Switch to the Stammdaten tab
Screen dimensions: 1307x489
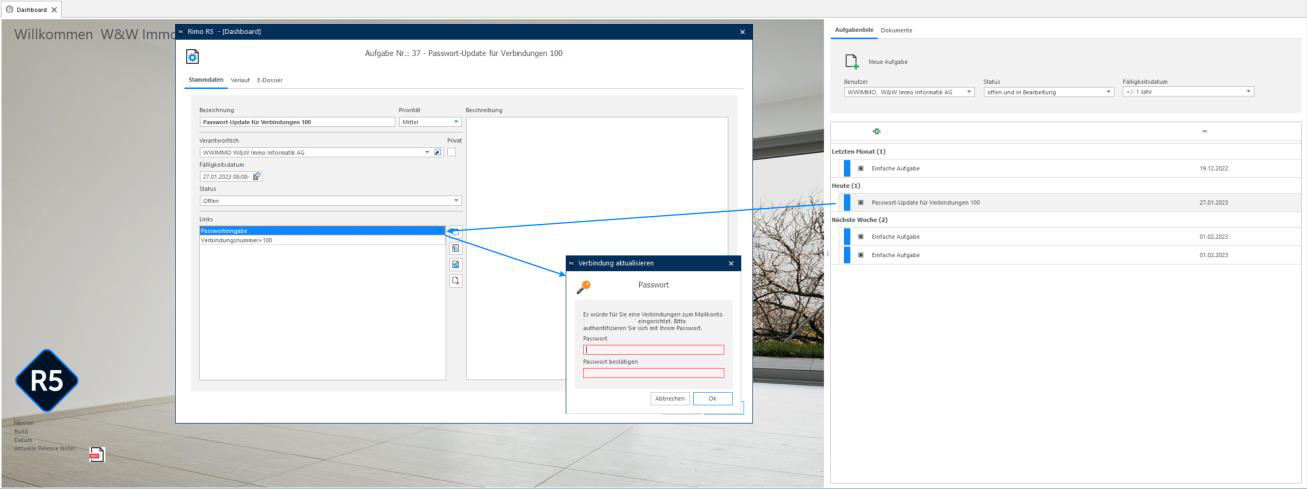click(x=206, y=79)
